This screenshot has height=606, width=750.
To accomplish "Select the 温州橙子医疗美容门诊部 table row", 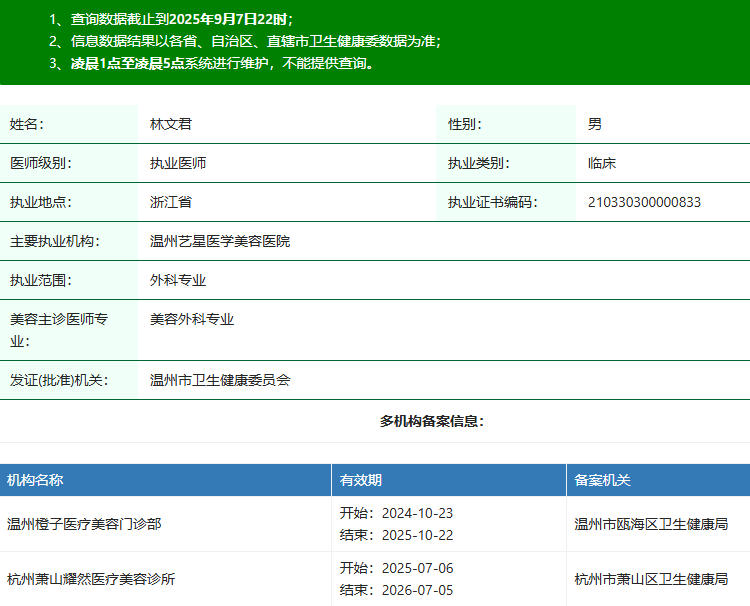I will click(x=84, y=523).
